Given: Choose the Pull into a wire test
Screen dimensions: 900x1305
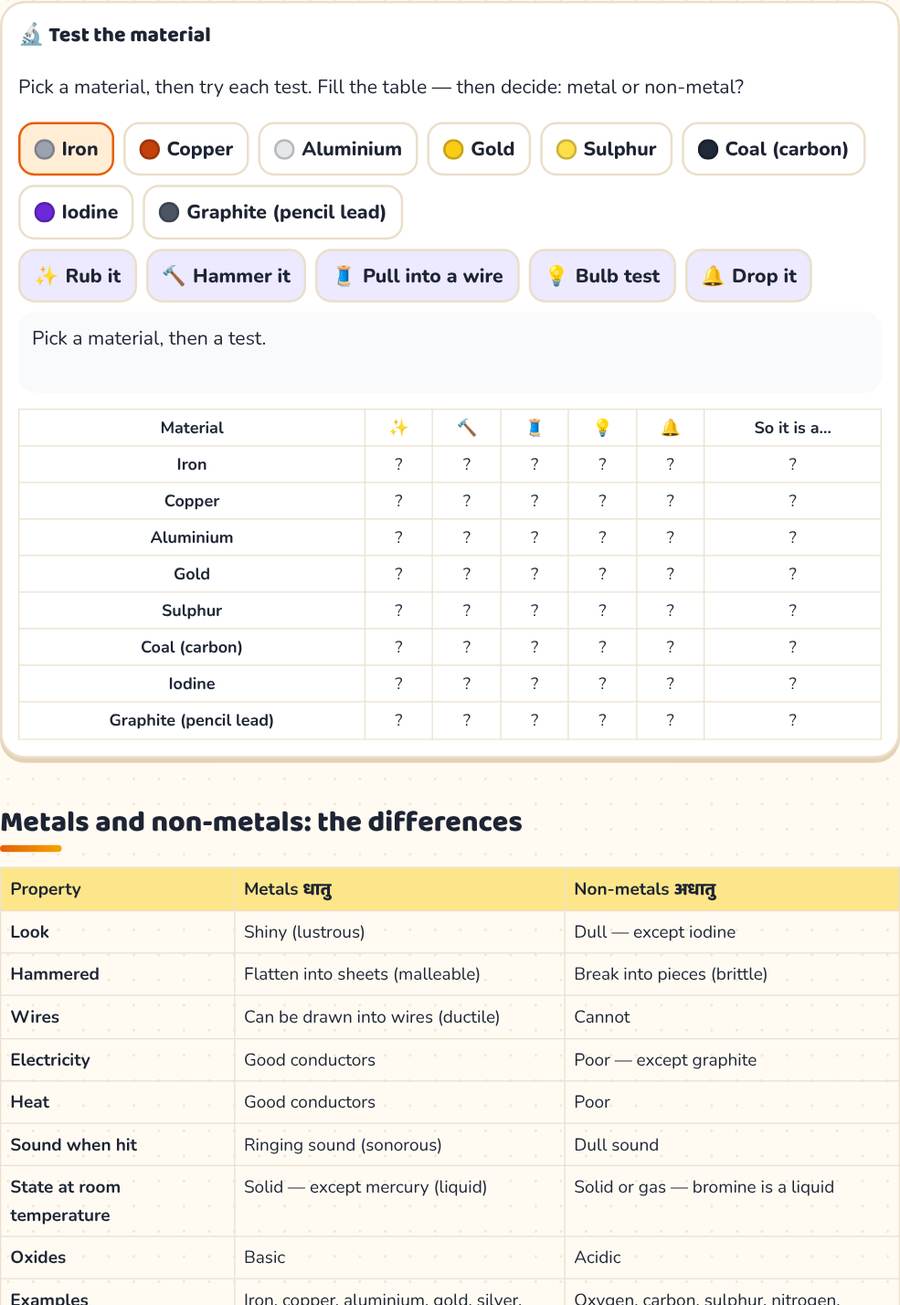Looking at the screenshot, I should (418, 276).
